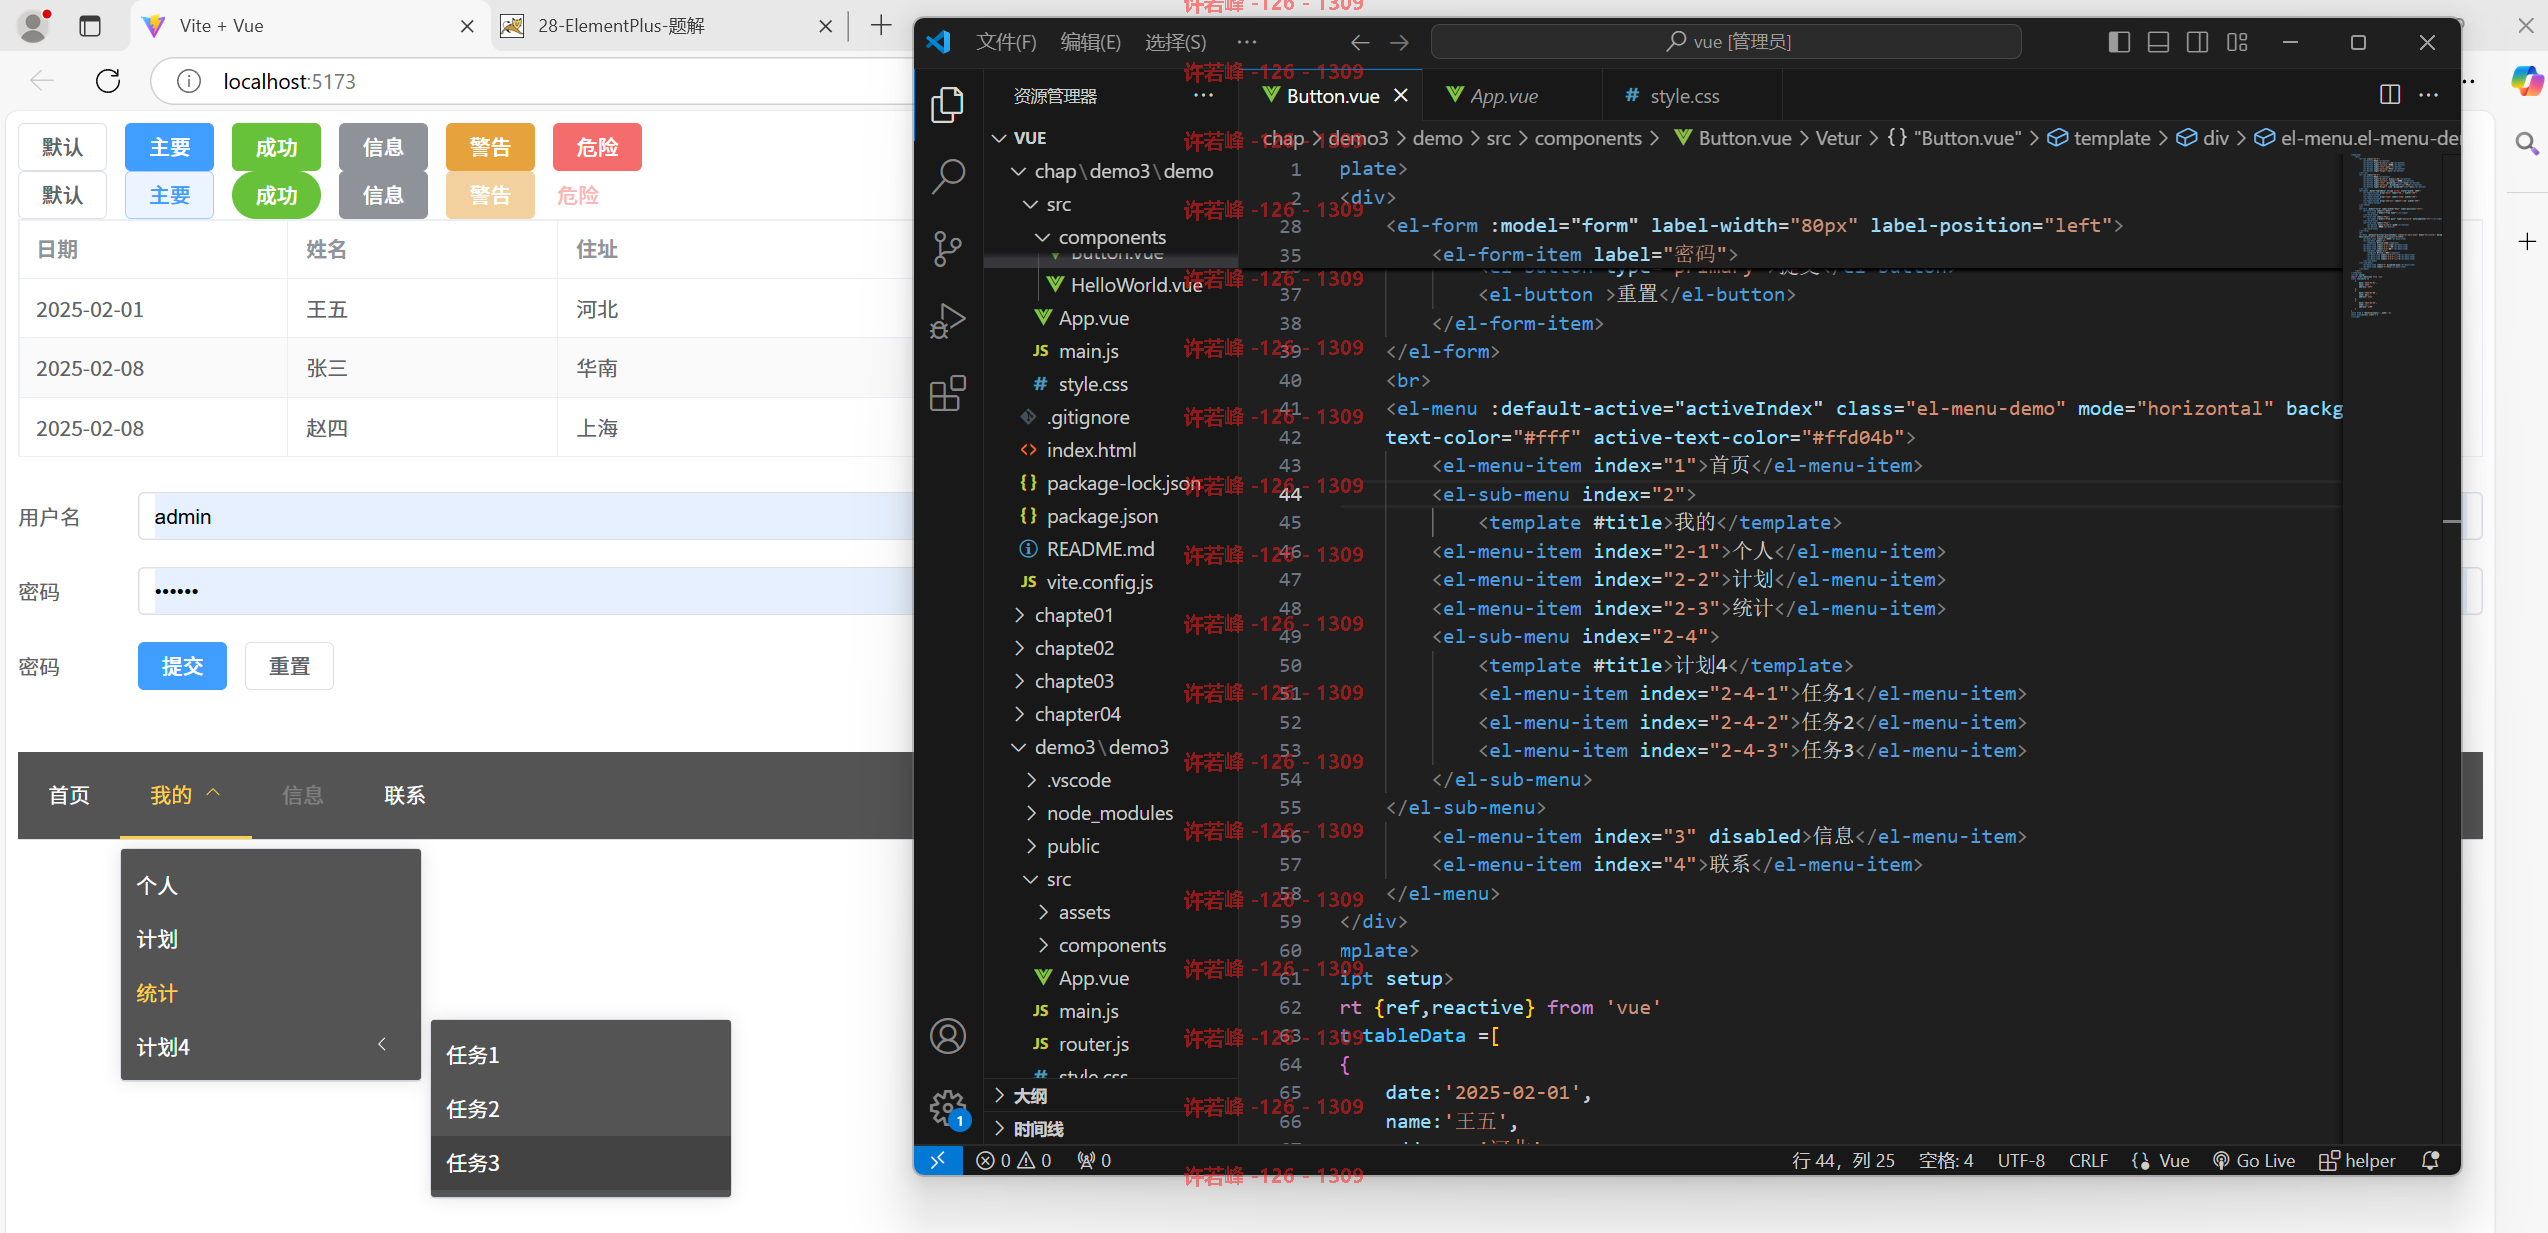
Task: Open the 选择(S) menu
Action: click(1175, 42)
